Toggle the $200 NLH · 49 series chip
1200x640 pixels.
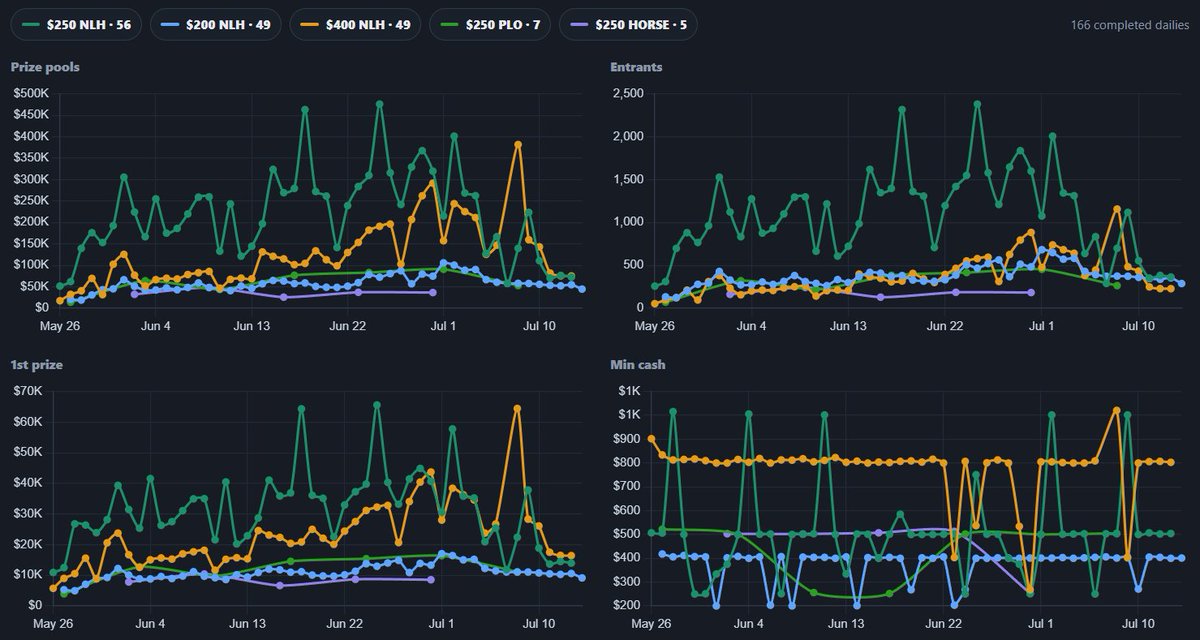pyautogui.click(x=215, y=24)
